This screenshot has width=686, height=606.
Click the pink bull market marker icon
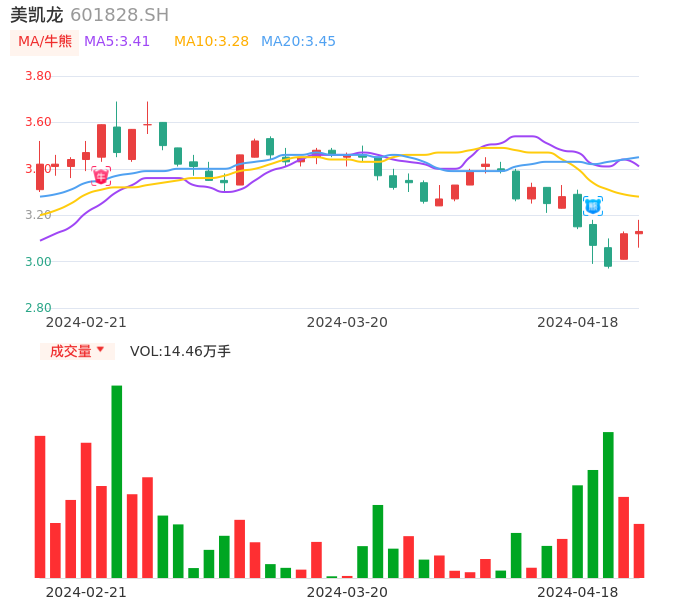101,176
